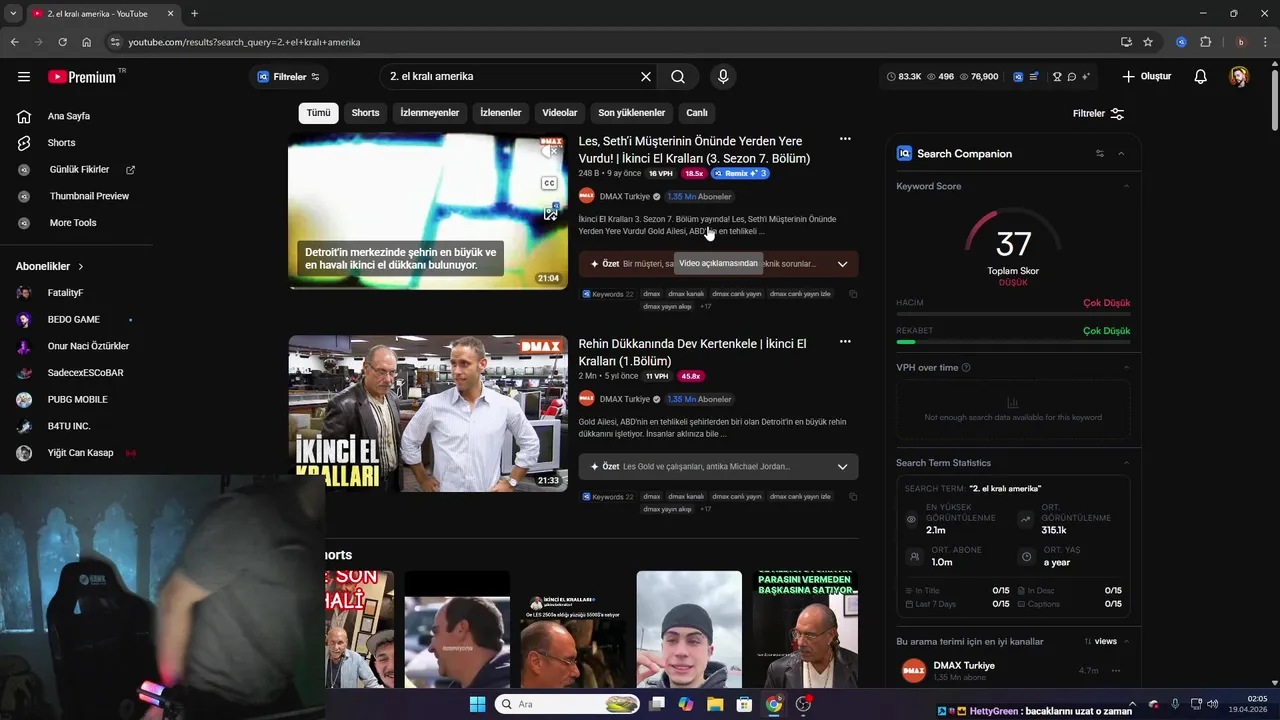Select the Tümü filter chip
This screenshot has height=720, width=1280.
(318, 113)
